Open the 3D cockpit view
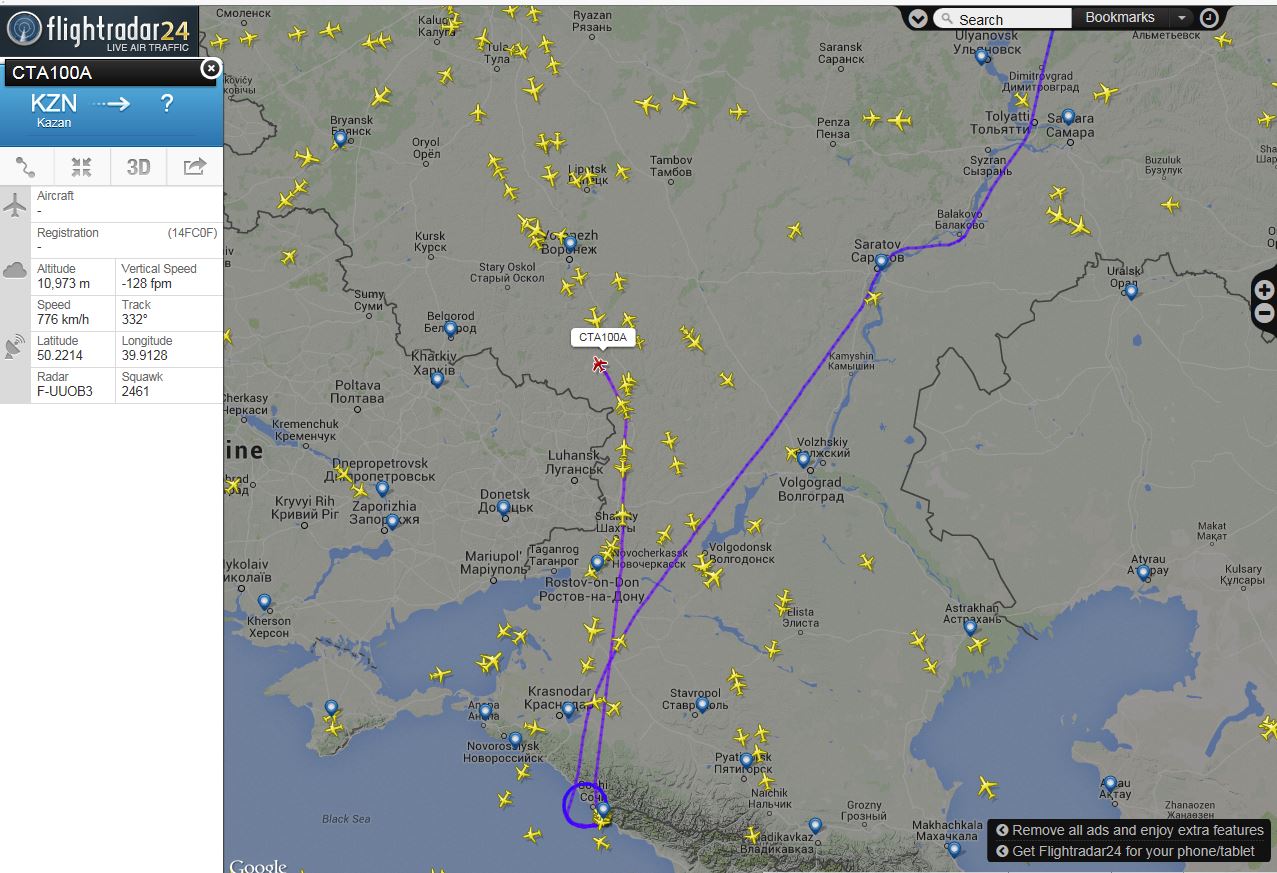The image size is (1277, 873). [x=138, y=167]
